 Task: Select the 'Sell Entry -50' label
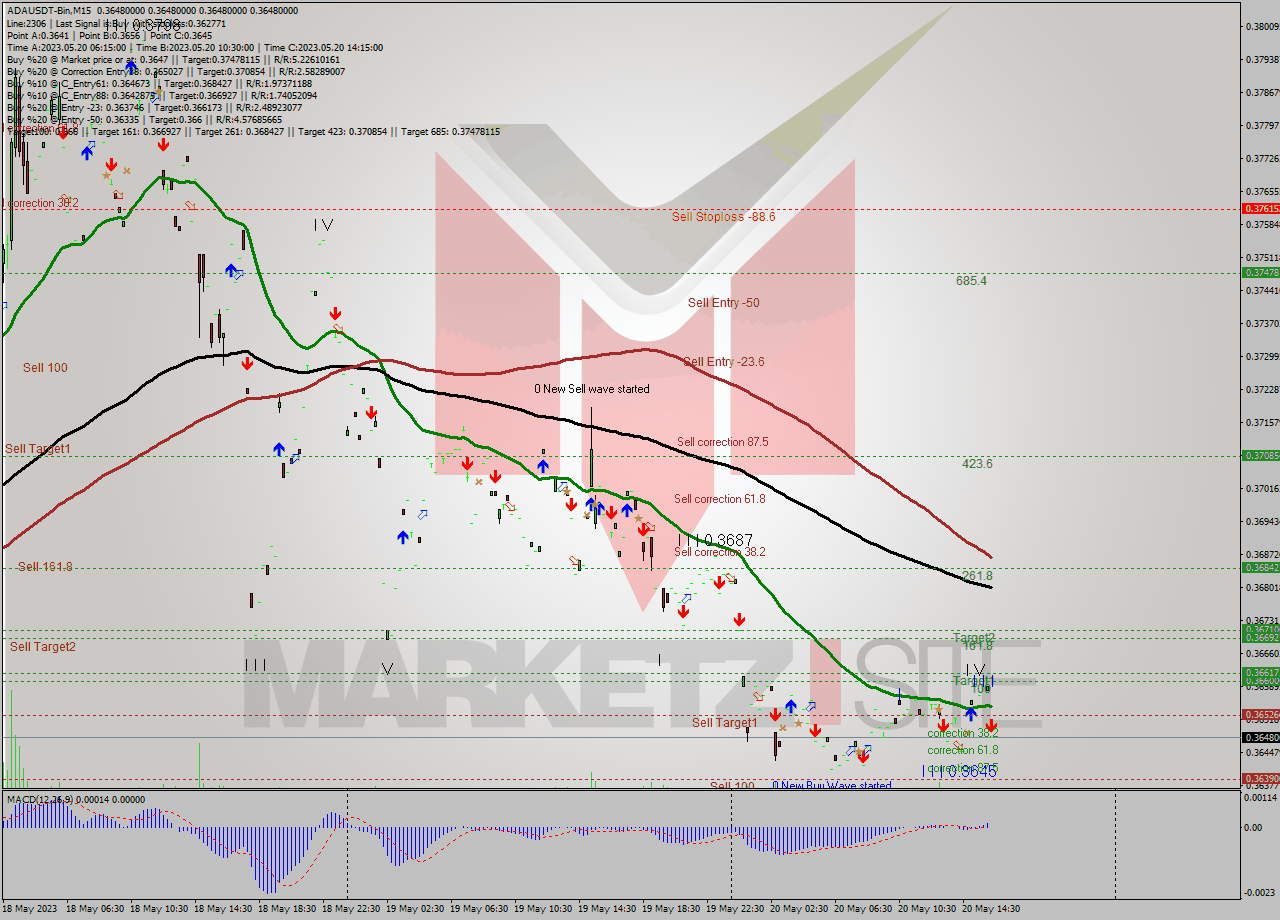[723, 302]
